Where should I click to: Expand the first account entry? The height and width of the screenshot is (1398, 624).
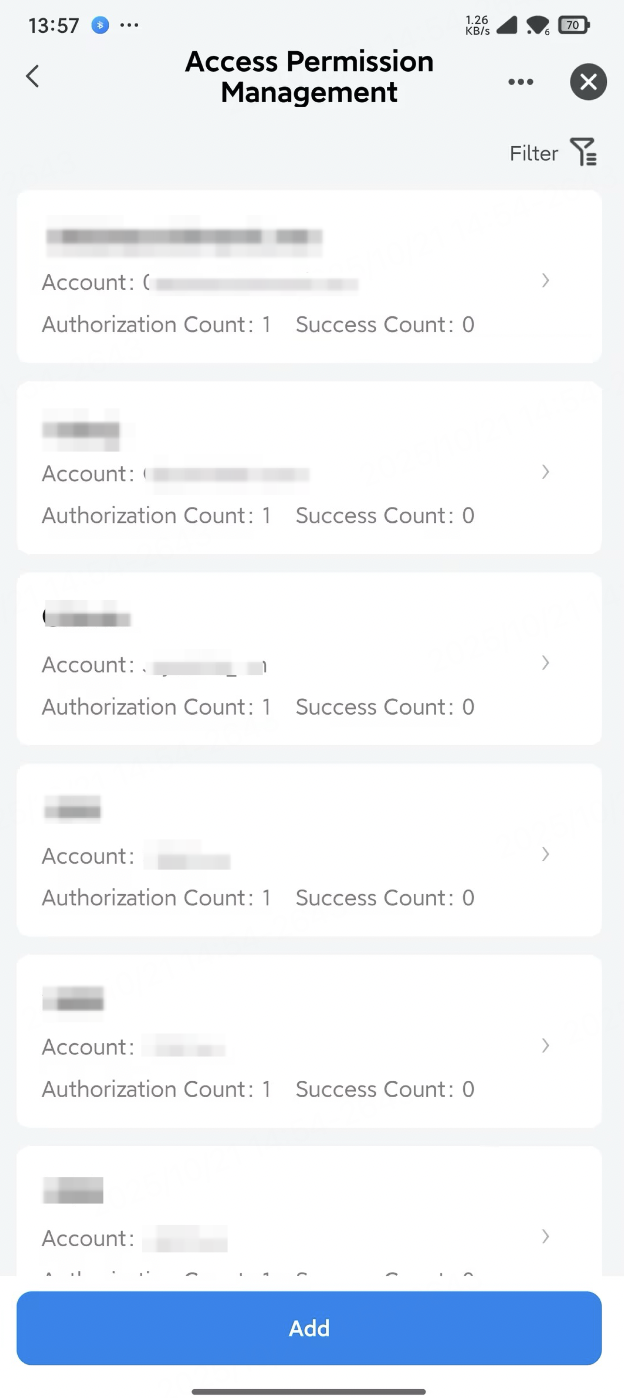[545, 281]
